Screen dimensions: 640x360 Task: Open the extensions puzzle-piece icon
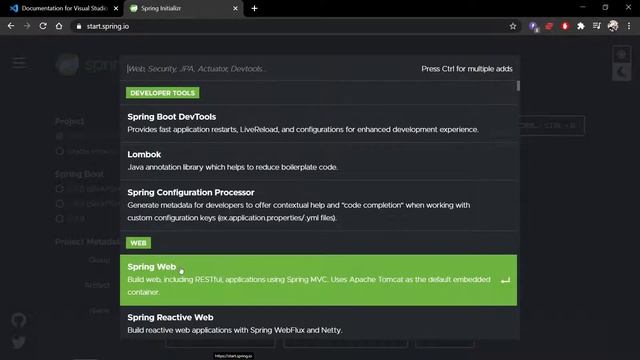pos(580,26)
